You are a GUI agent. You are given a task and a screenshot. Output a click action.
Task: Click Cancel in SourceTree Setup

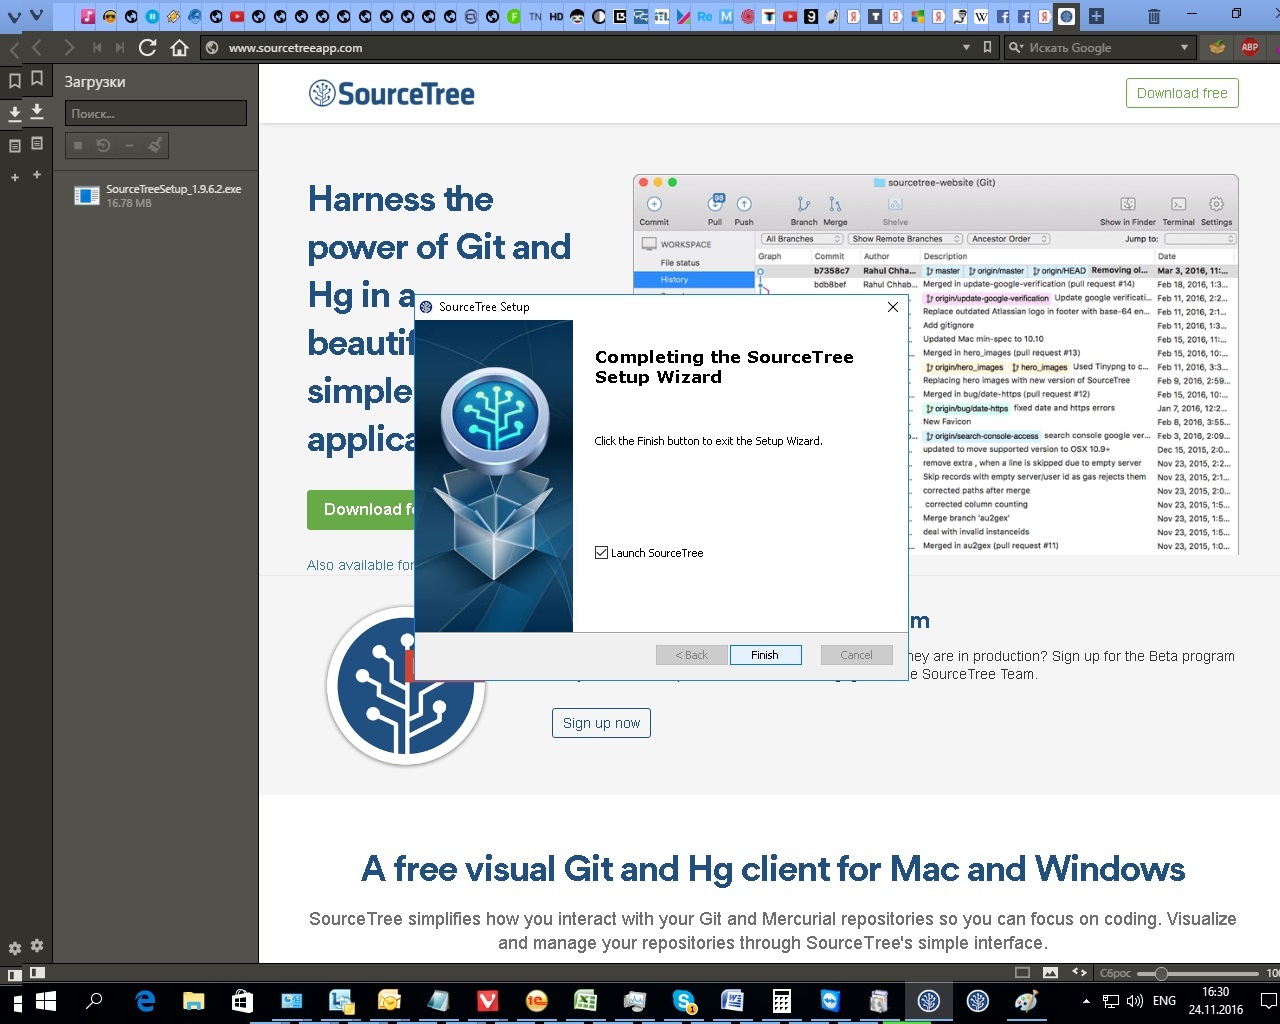[856, 655]
